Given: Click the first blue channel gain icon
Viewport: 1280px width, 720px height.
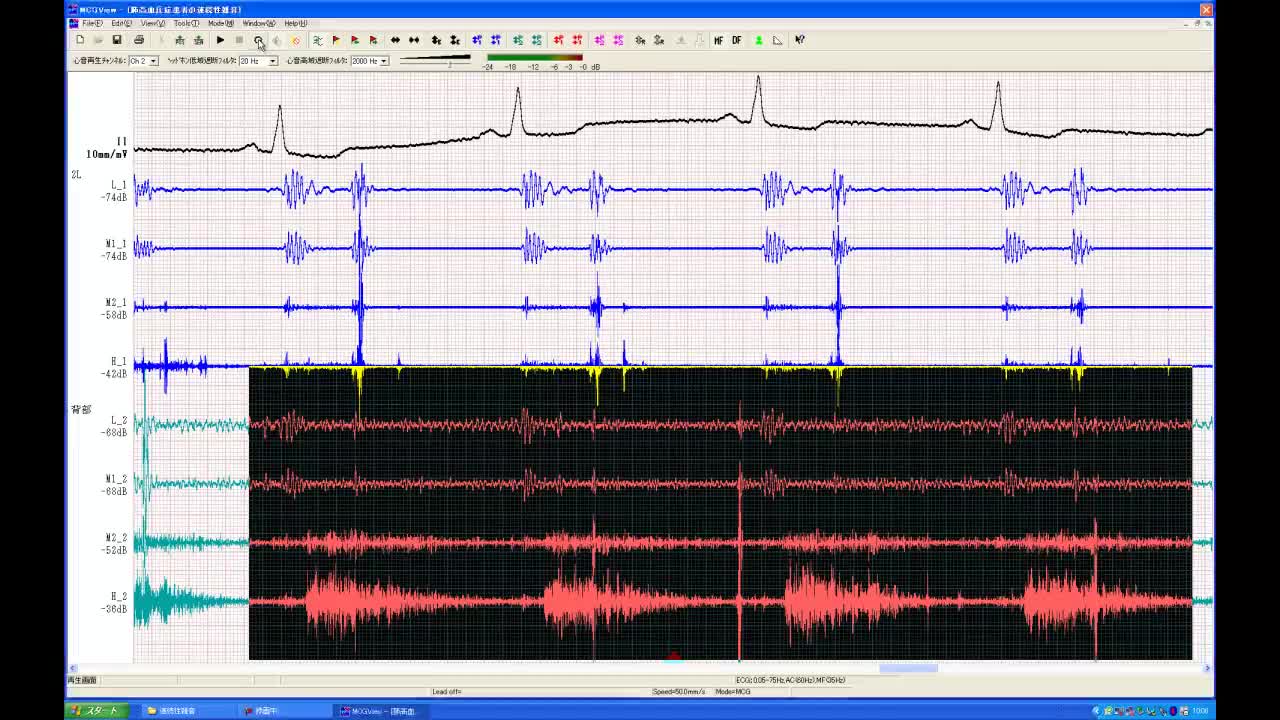Looking at the screenshot, I should click(x=477, y=40).
